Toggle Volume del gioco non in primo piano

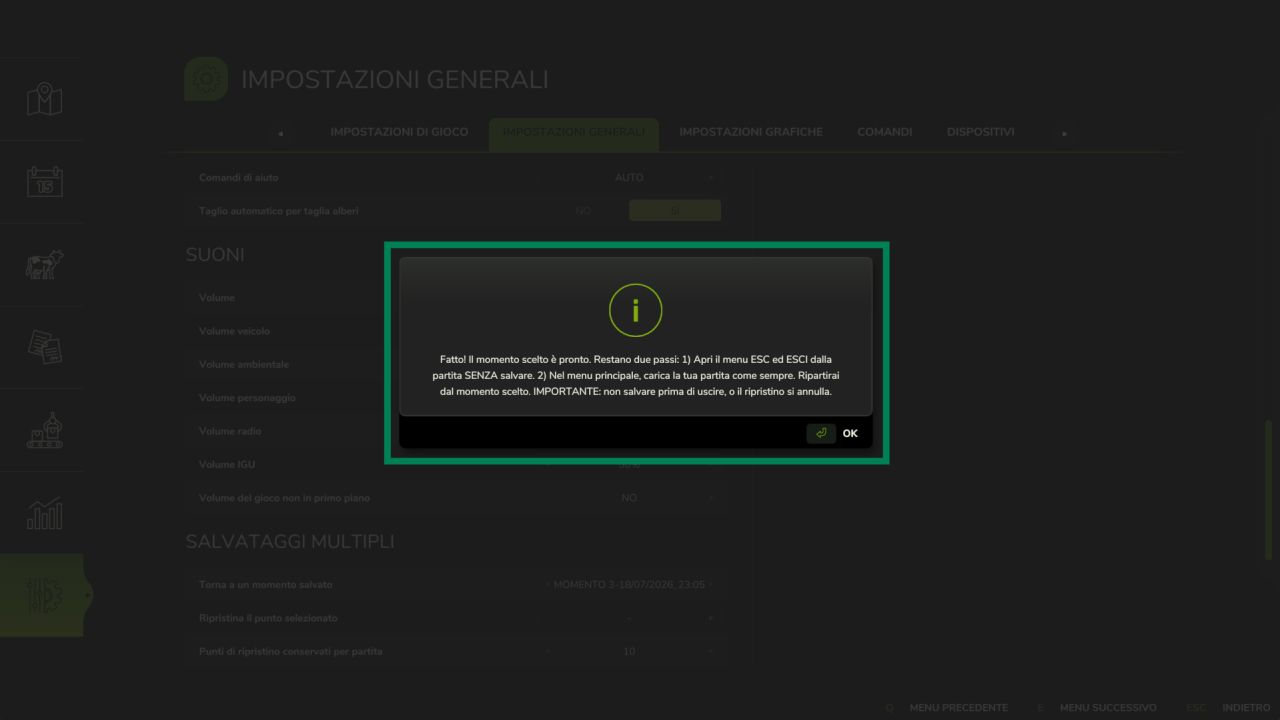pos(629,498)
